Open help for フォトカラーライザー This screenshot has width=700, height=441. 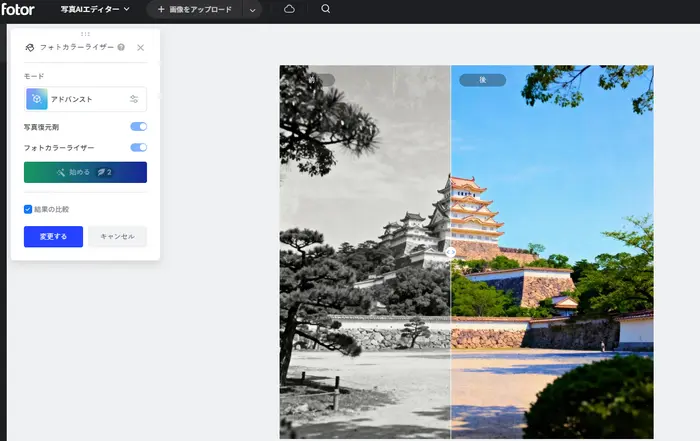(121, 47)
